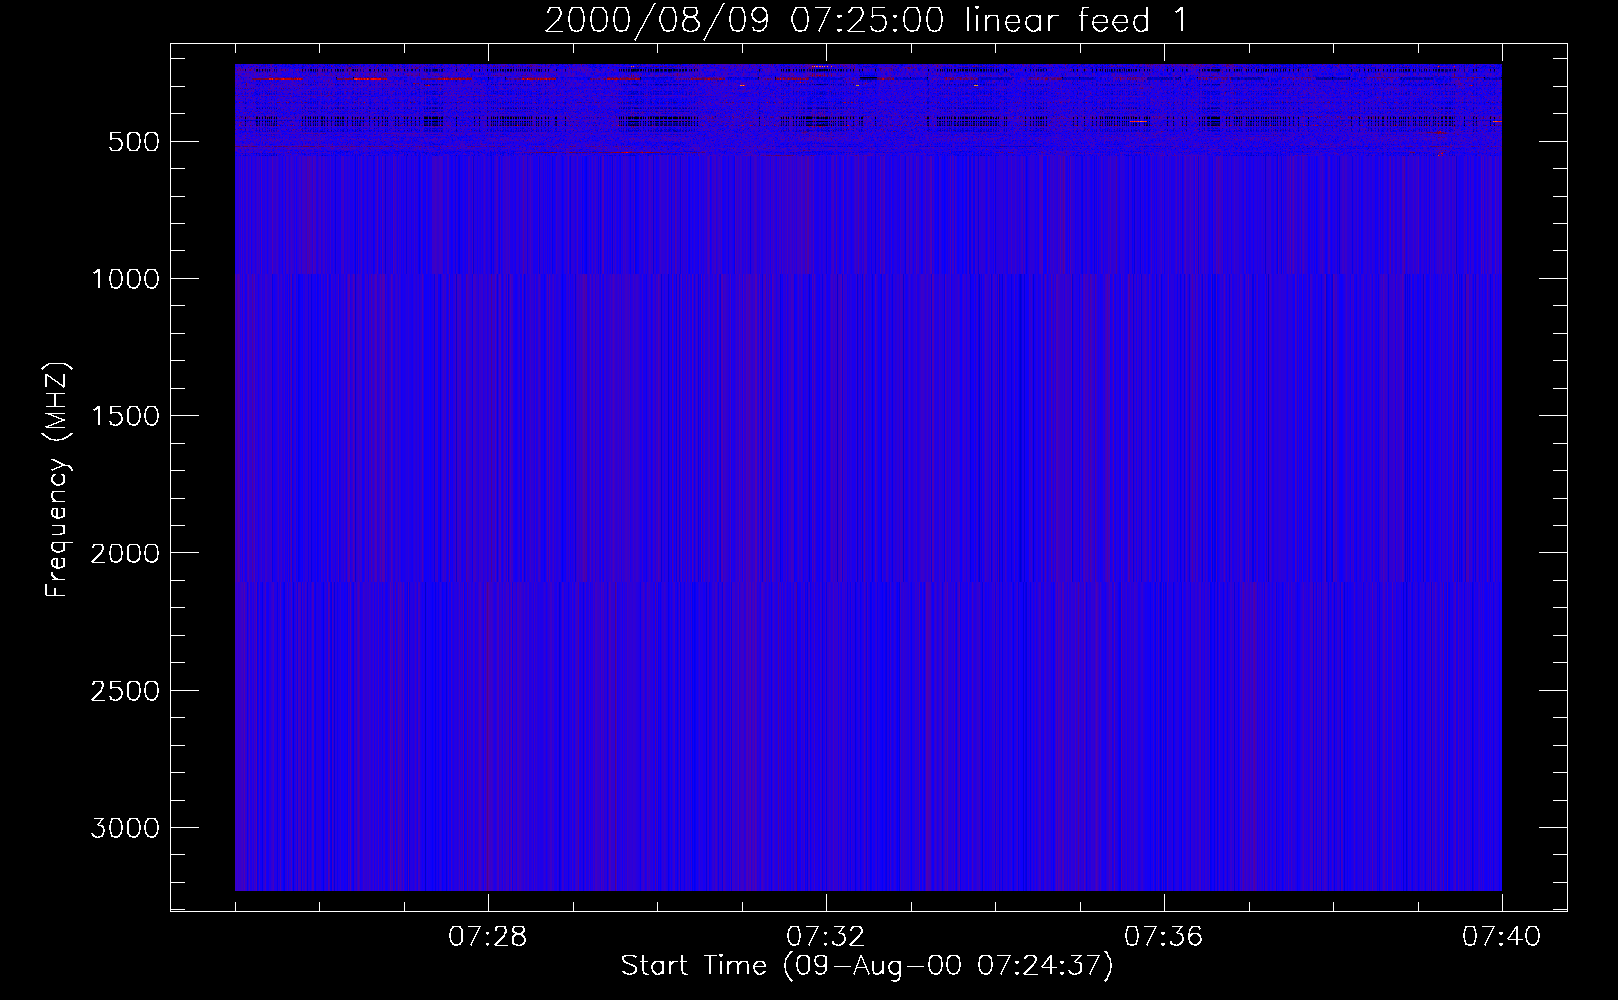Click the 'Start Time (09-Aug-00 07:24:37)' label

click(867, 966)
